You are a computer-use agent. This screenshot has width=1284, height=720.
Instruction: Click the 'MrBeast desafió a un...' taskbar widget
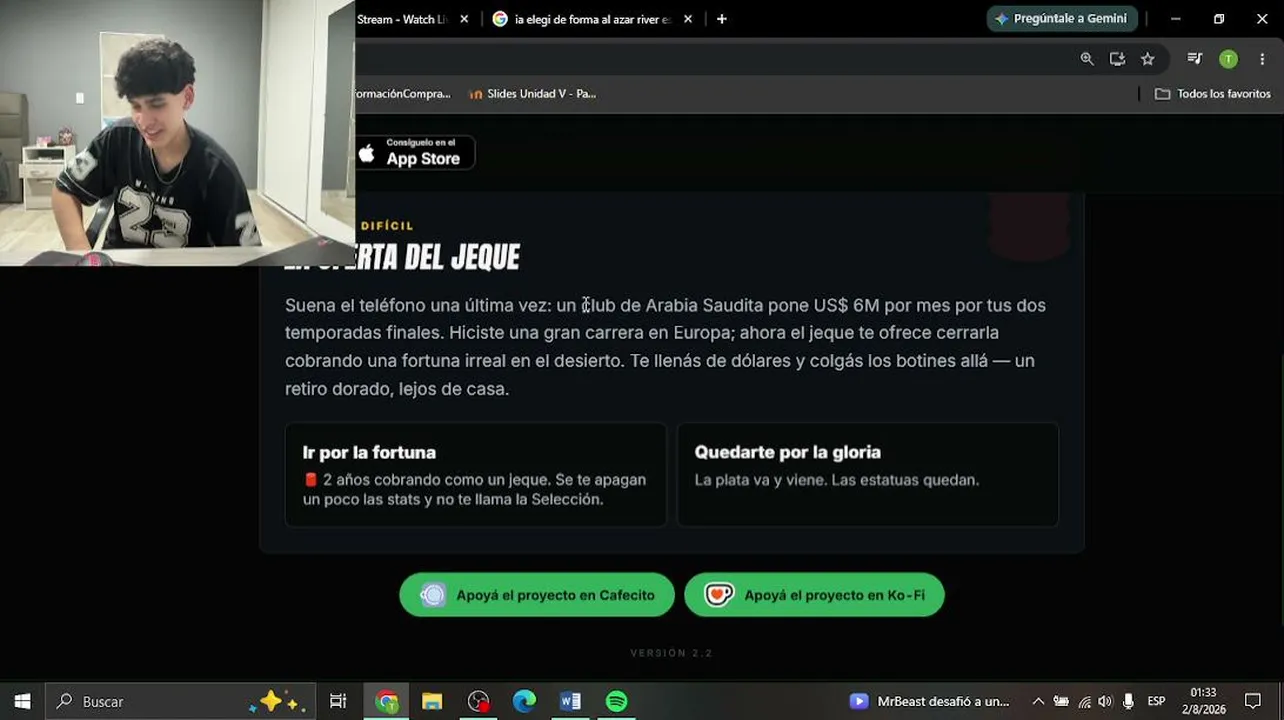pyautogui.click(x=930, y=701)
